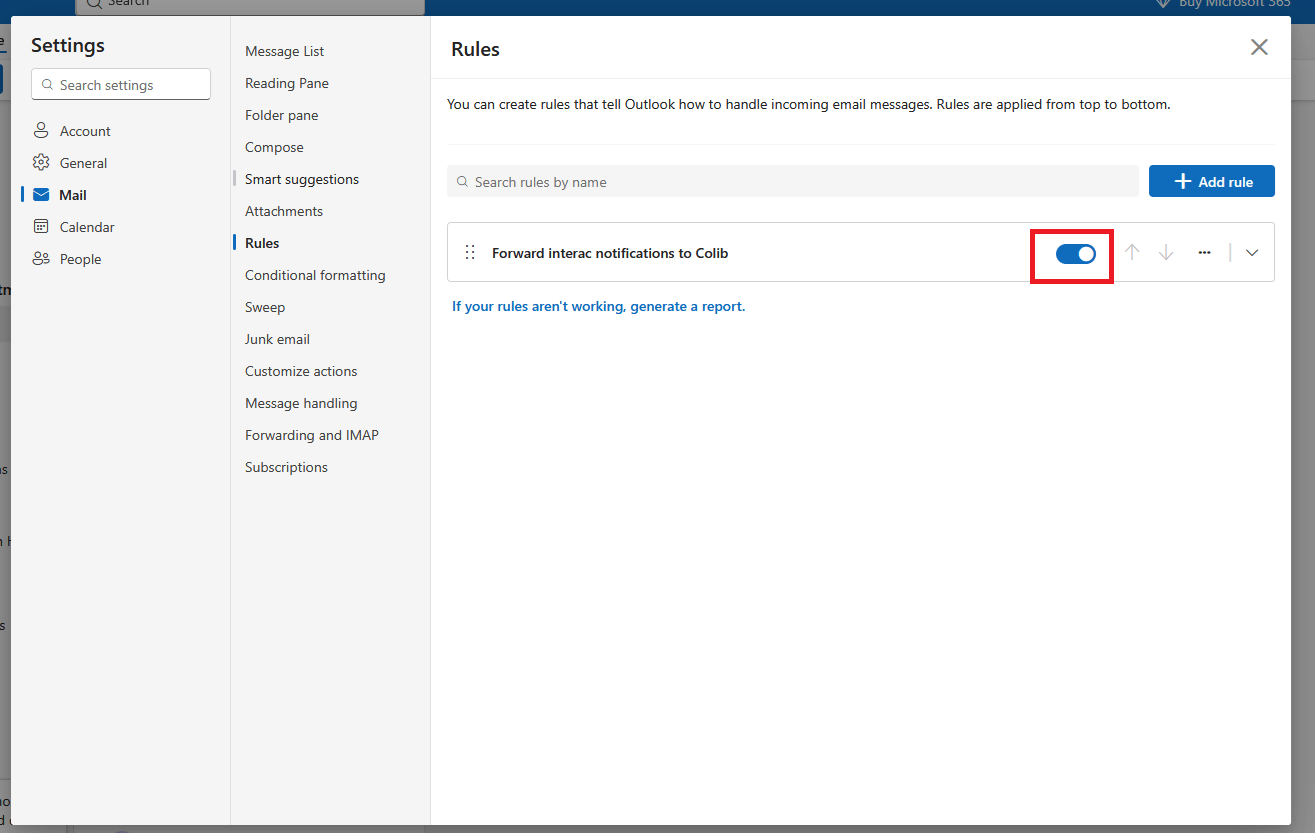The height and width of the screenshot is (833, 1315).
Task: Open Junk email settings
Action: point(277,339)
